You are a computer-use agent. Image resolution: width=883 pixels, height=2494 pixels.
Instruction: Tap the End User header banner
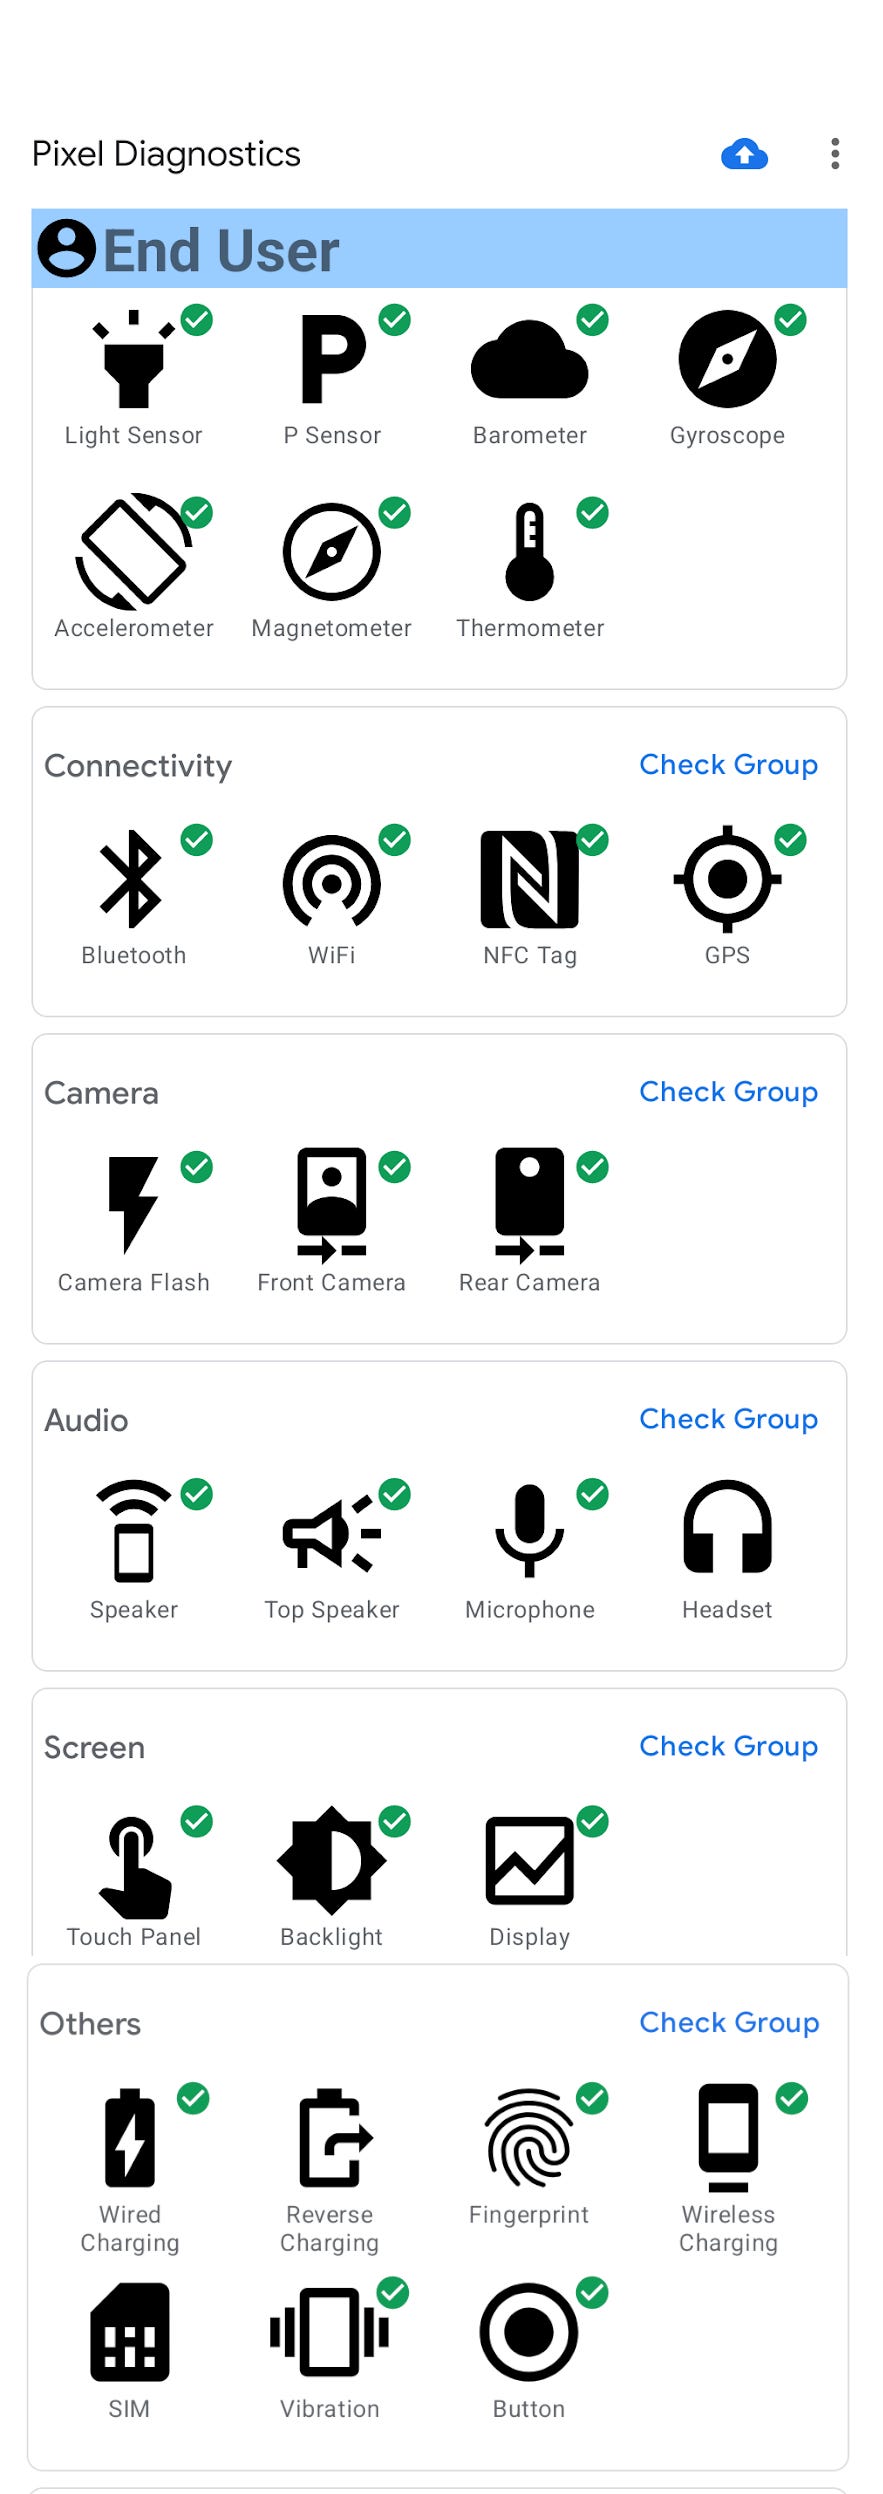click(x=439, y=249)
